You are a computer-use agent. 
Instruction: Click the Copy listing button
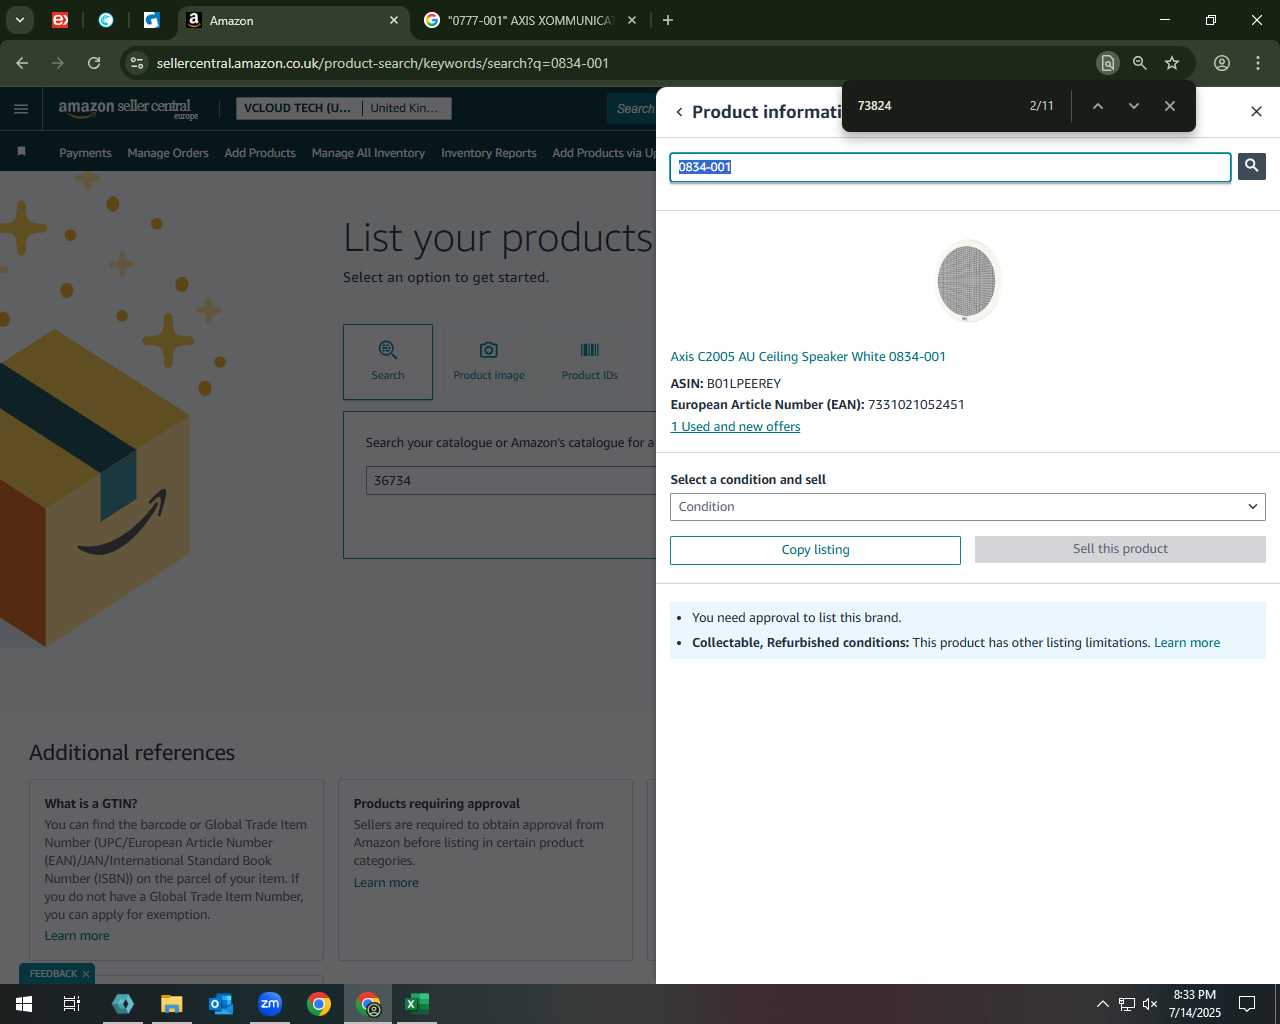click(815, 550)
